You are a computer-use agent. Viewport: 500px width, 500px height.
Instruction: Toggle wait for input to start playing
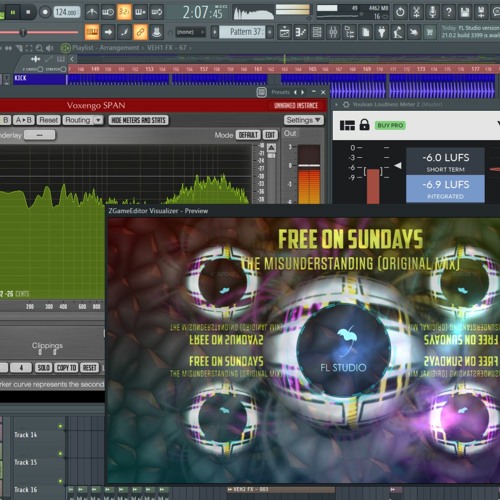pyautogui.click(x=108, y=12)
